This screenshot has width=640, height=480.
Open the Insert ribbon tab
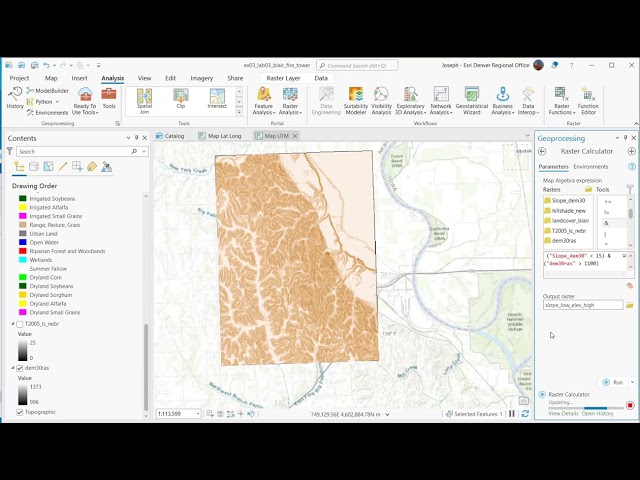[x=79, y=78]
